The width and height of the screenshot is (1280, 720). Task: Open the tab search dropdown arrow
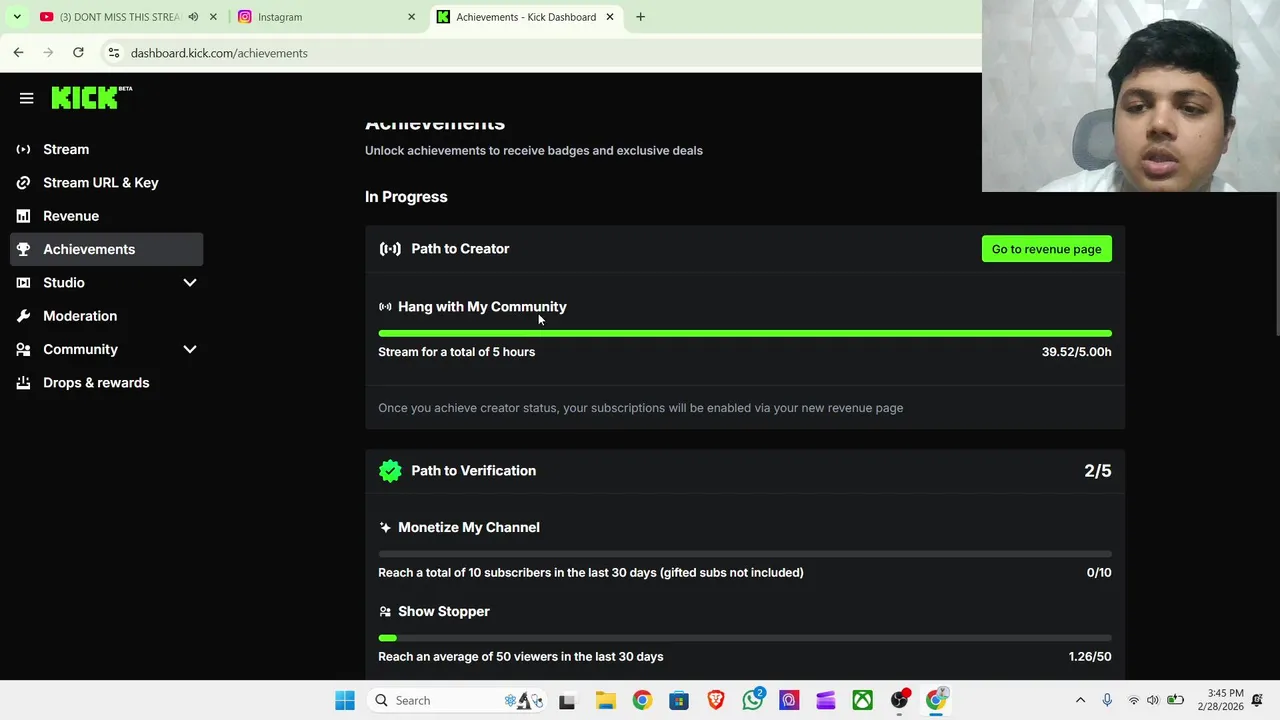point(17,17)
